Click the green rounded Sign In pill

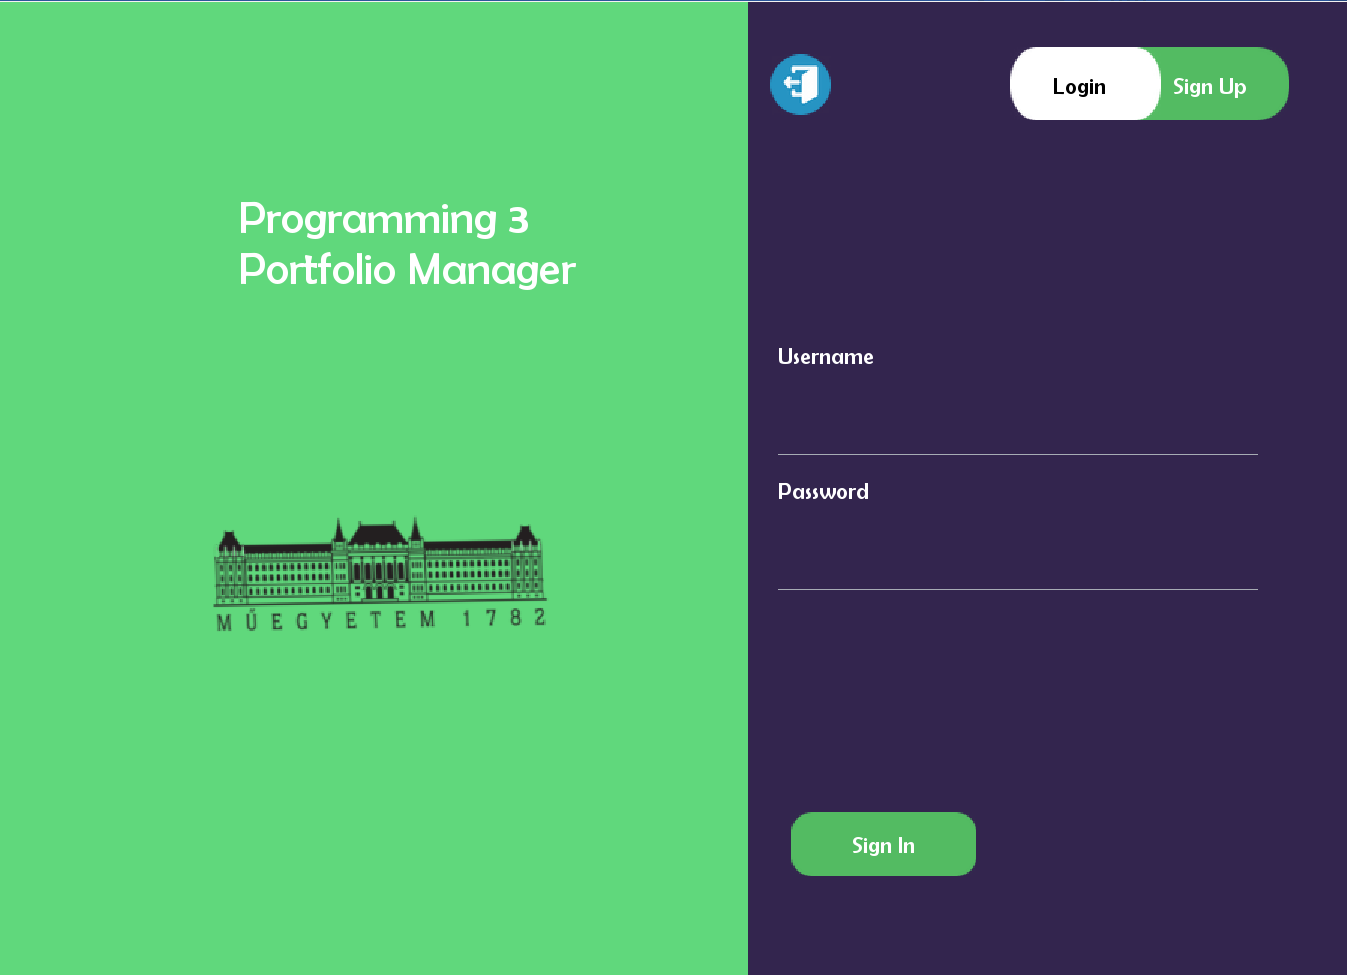tap(883, 844)
